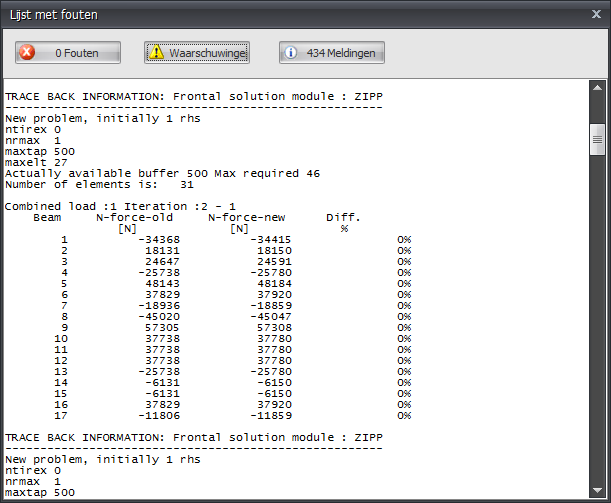
Task: Click the scrollbar up arrow
Action: (x=597, y=88)
